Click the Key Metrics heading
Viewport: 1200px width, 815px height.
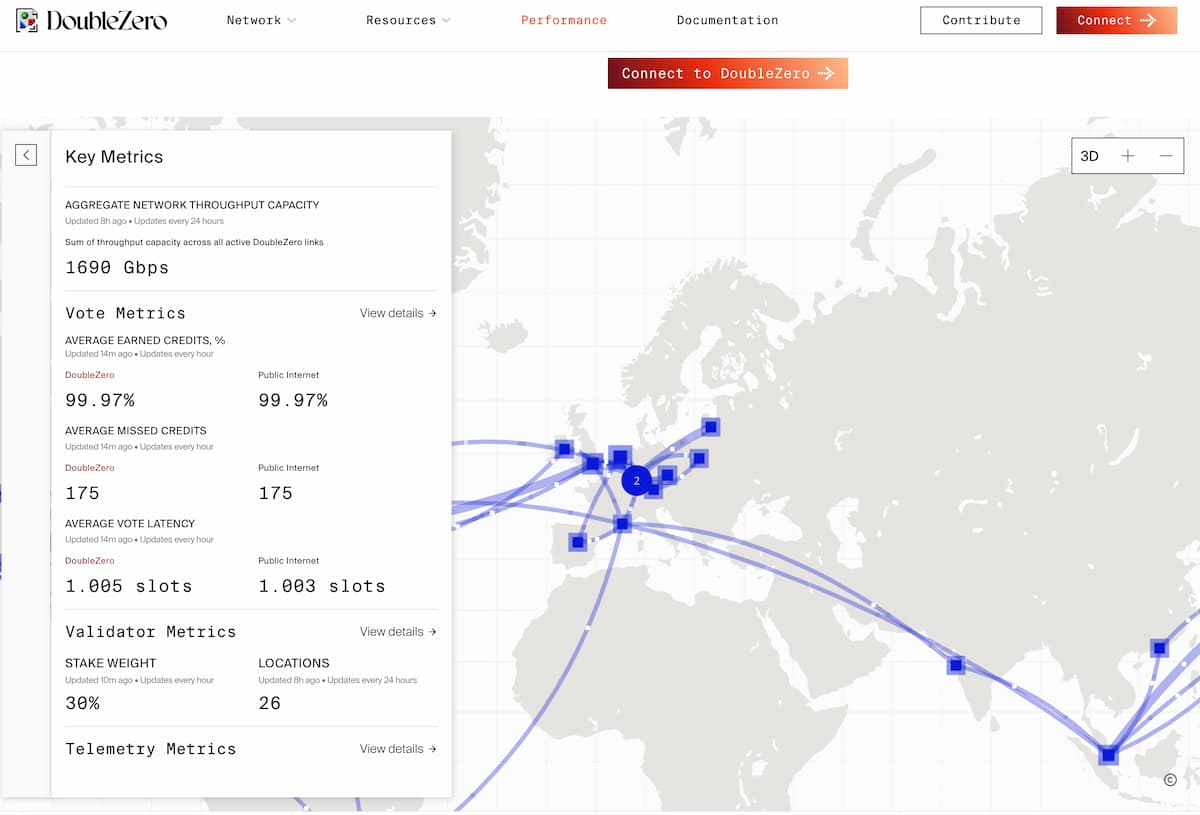click(x=114, y=157)
